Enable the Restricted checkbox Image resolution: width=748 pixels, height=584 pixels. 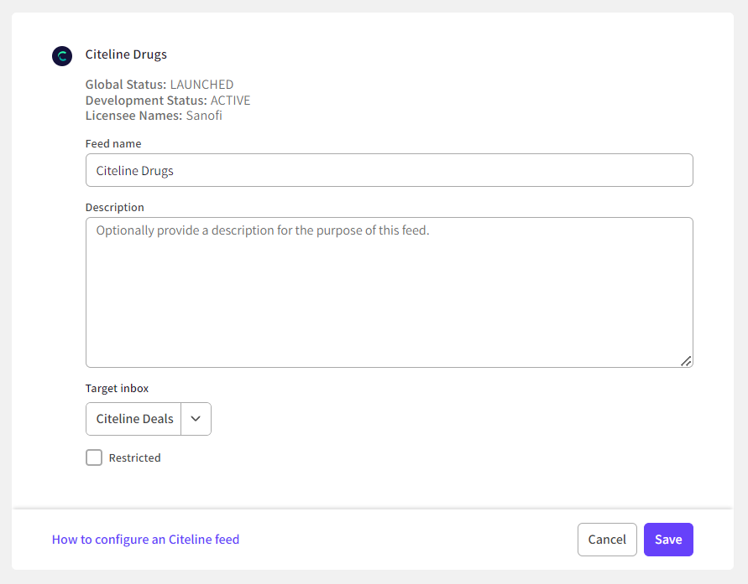(94, 458)
